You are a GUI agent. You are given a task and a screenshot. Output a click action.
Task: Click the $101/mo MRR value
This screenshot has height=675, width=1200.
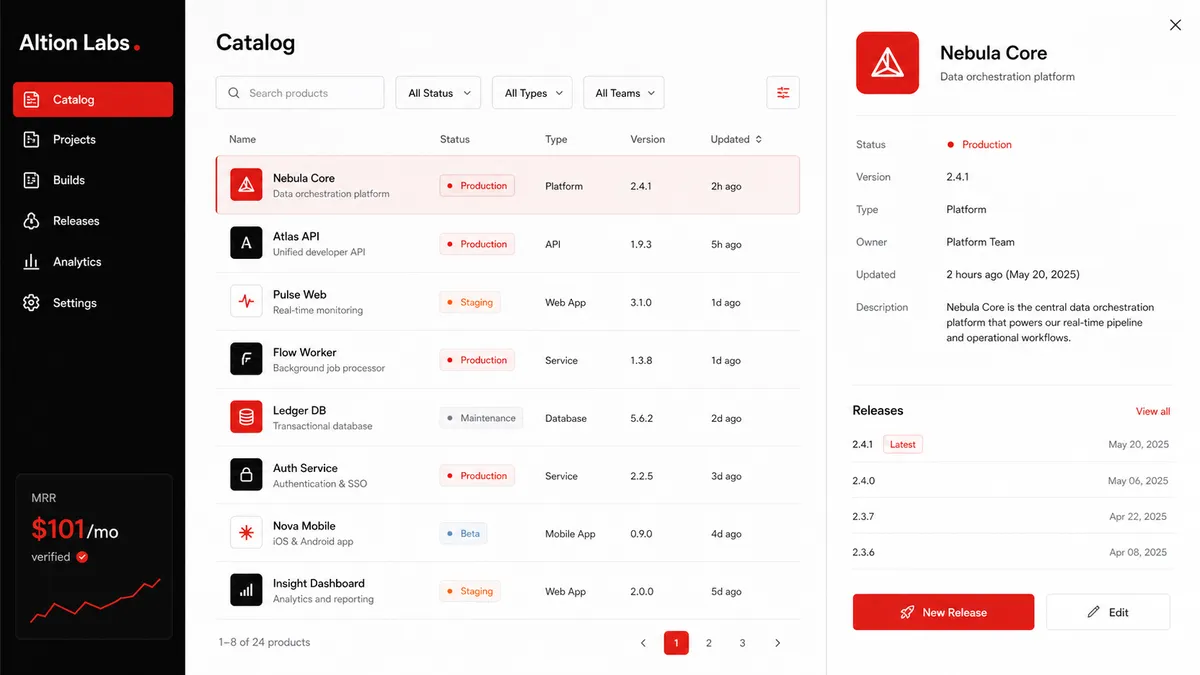coord(75,529)
